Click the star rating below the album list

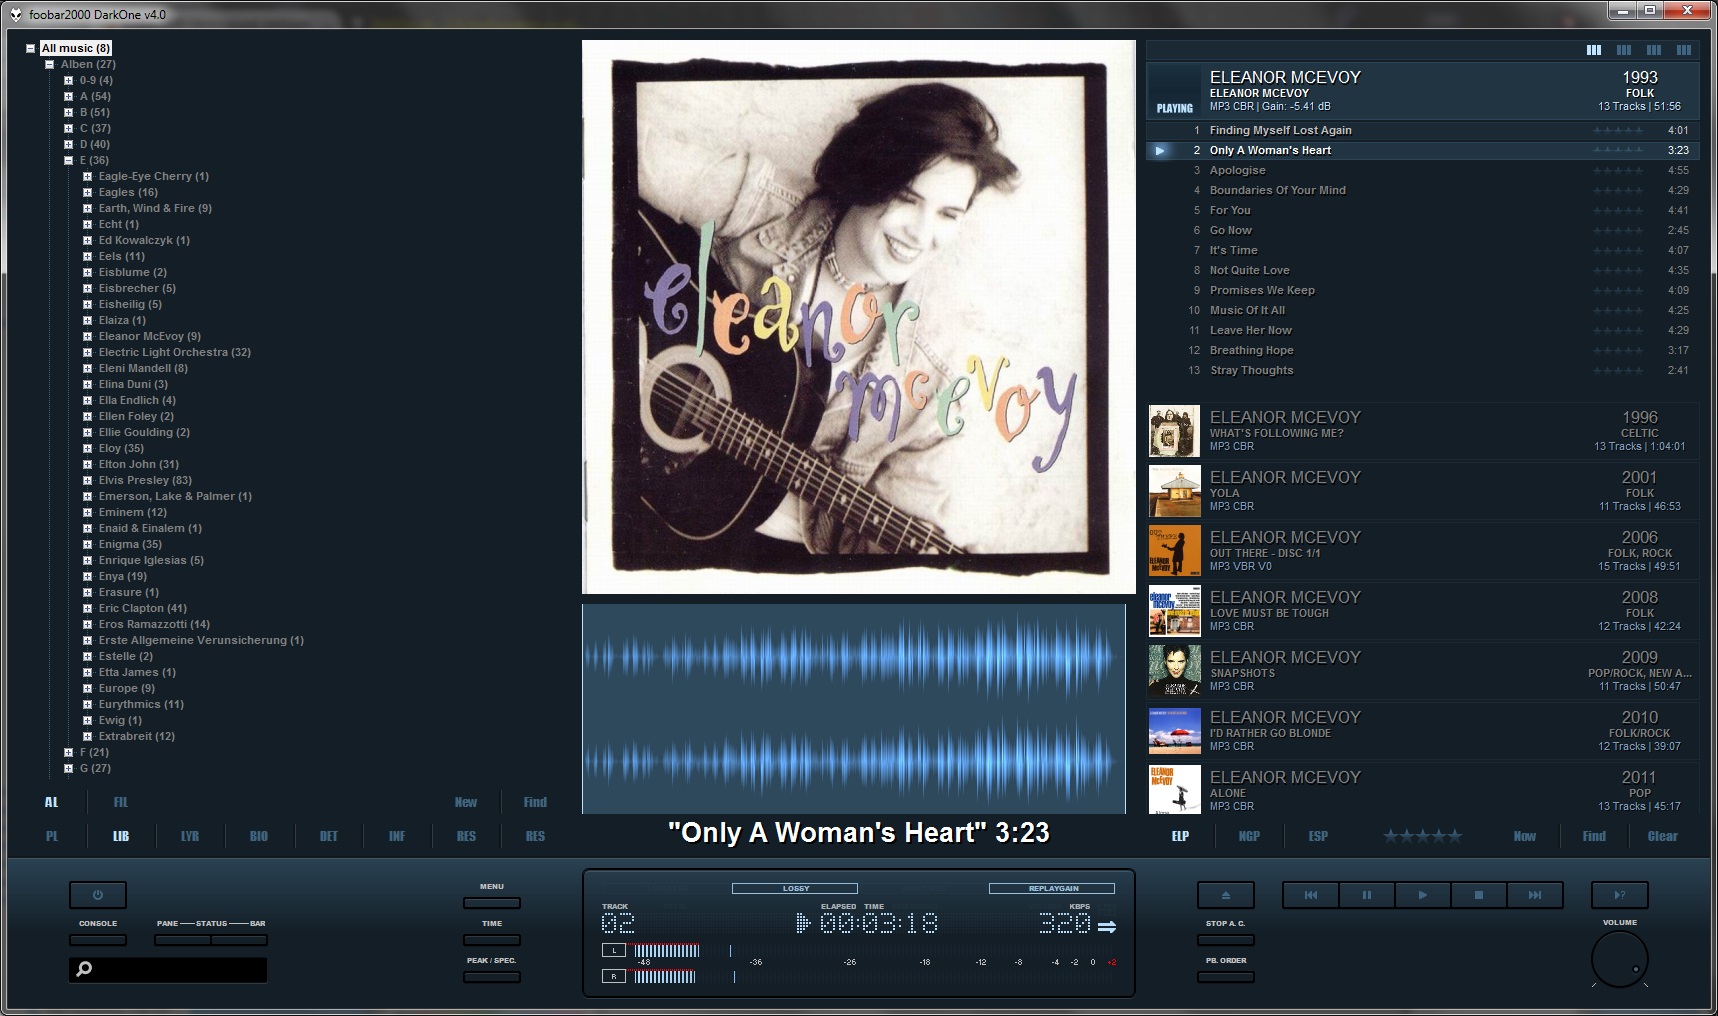pos(1422,836)
